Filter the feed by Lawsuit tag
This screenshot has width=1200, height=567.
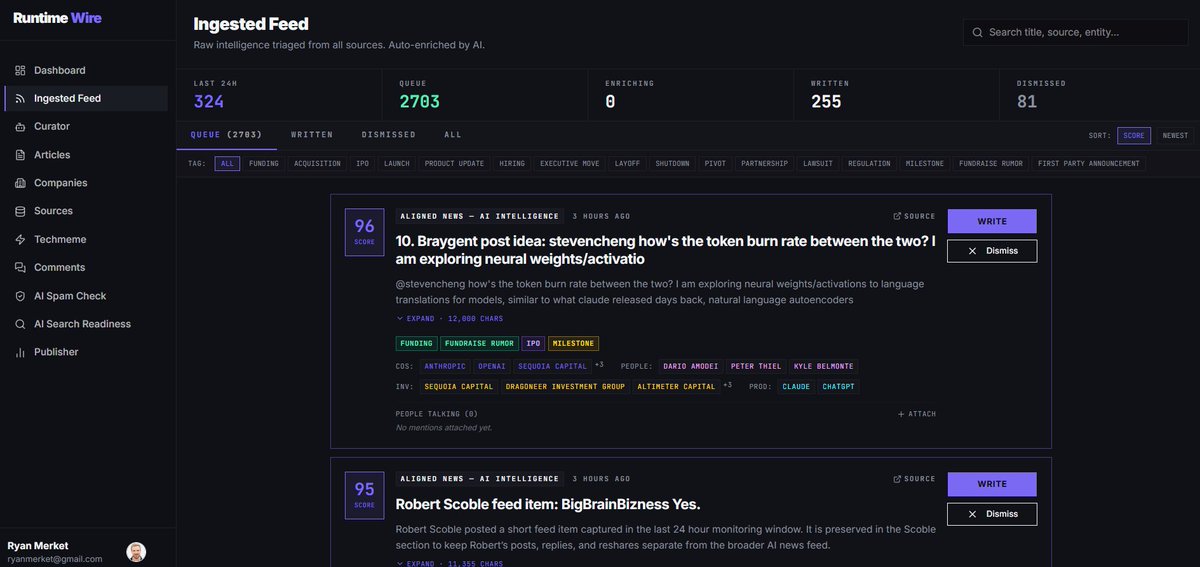[x=818, y=163]
